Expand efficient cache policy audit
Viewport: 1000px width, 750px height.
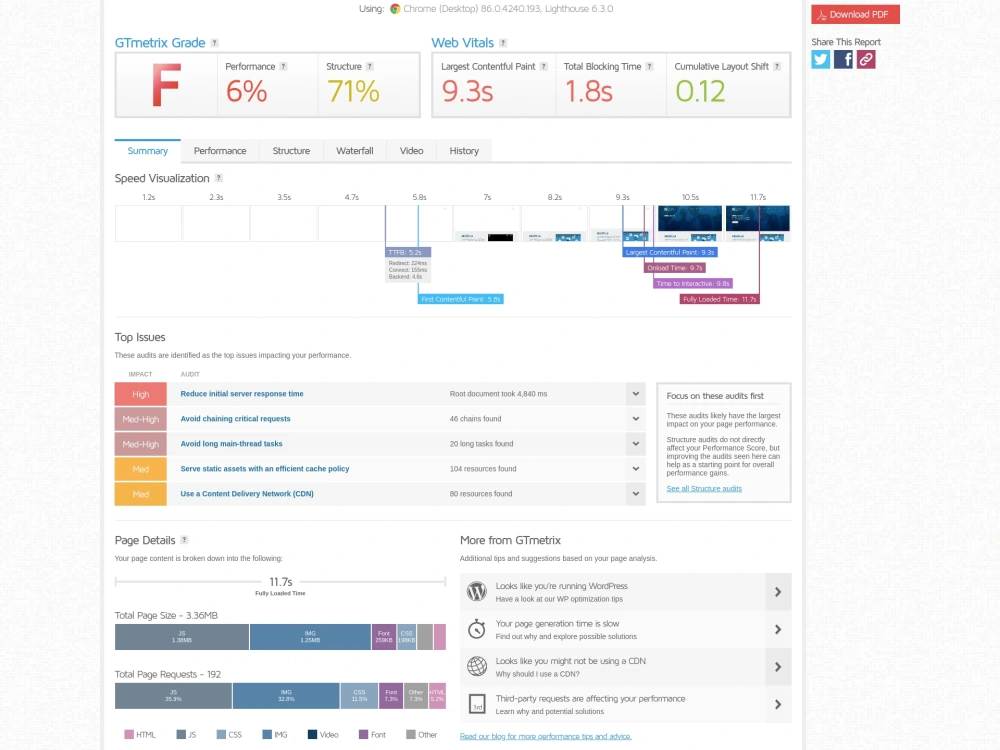click(635, 469)
